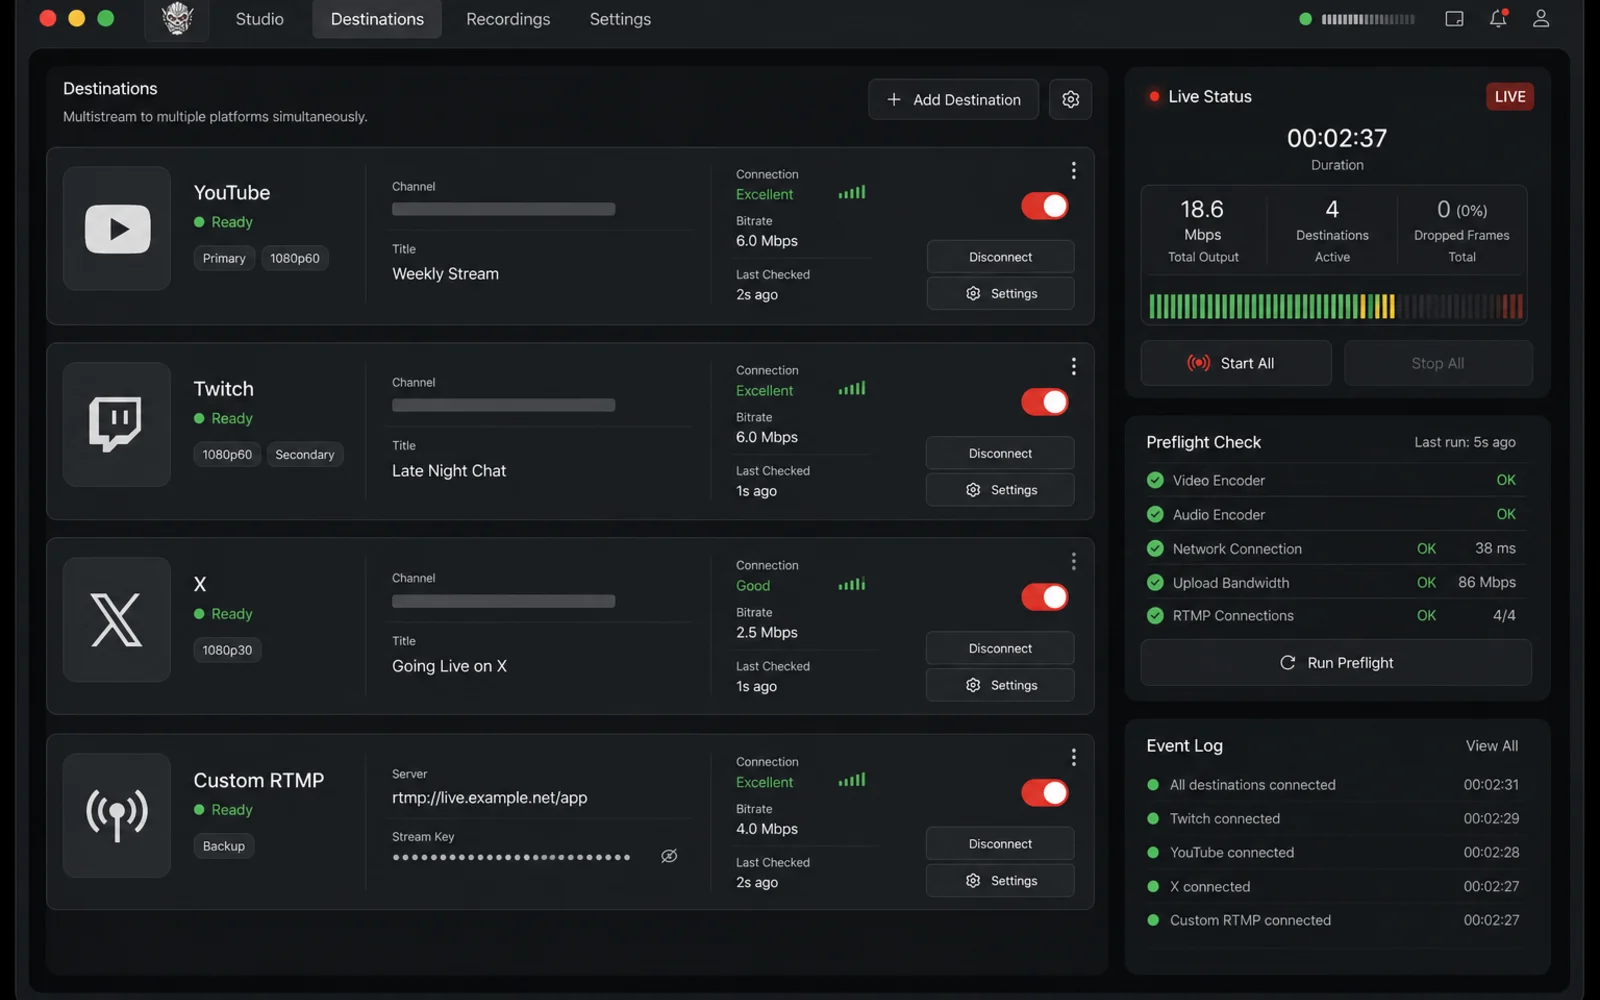1600x1000 pixels.
Task: Disable the Twitch destination toggle
Action: point(1045,402)
